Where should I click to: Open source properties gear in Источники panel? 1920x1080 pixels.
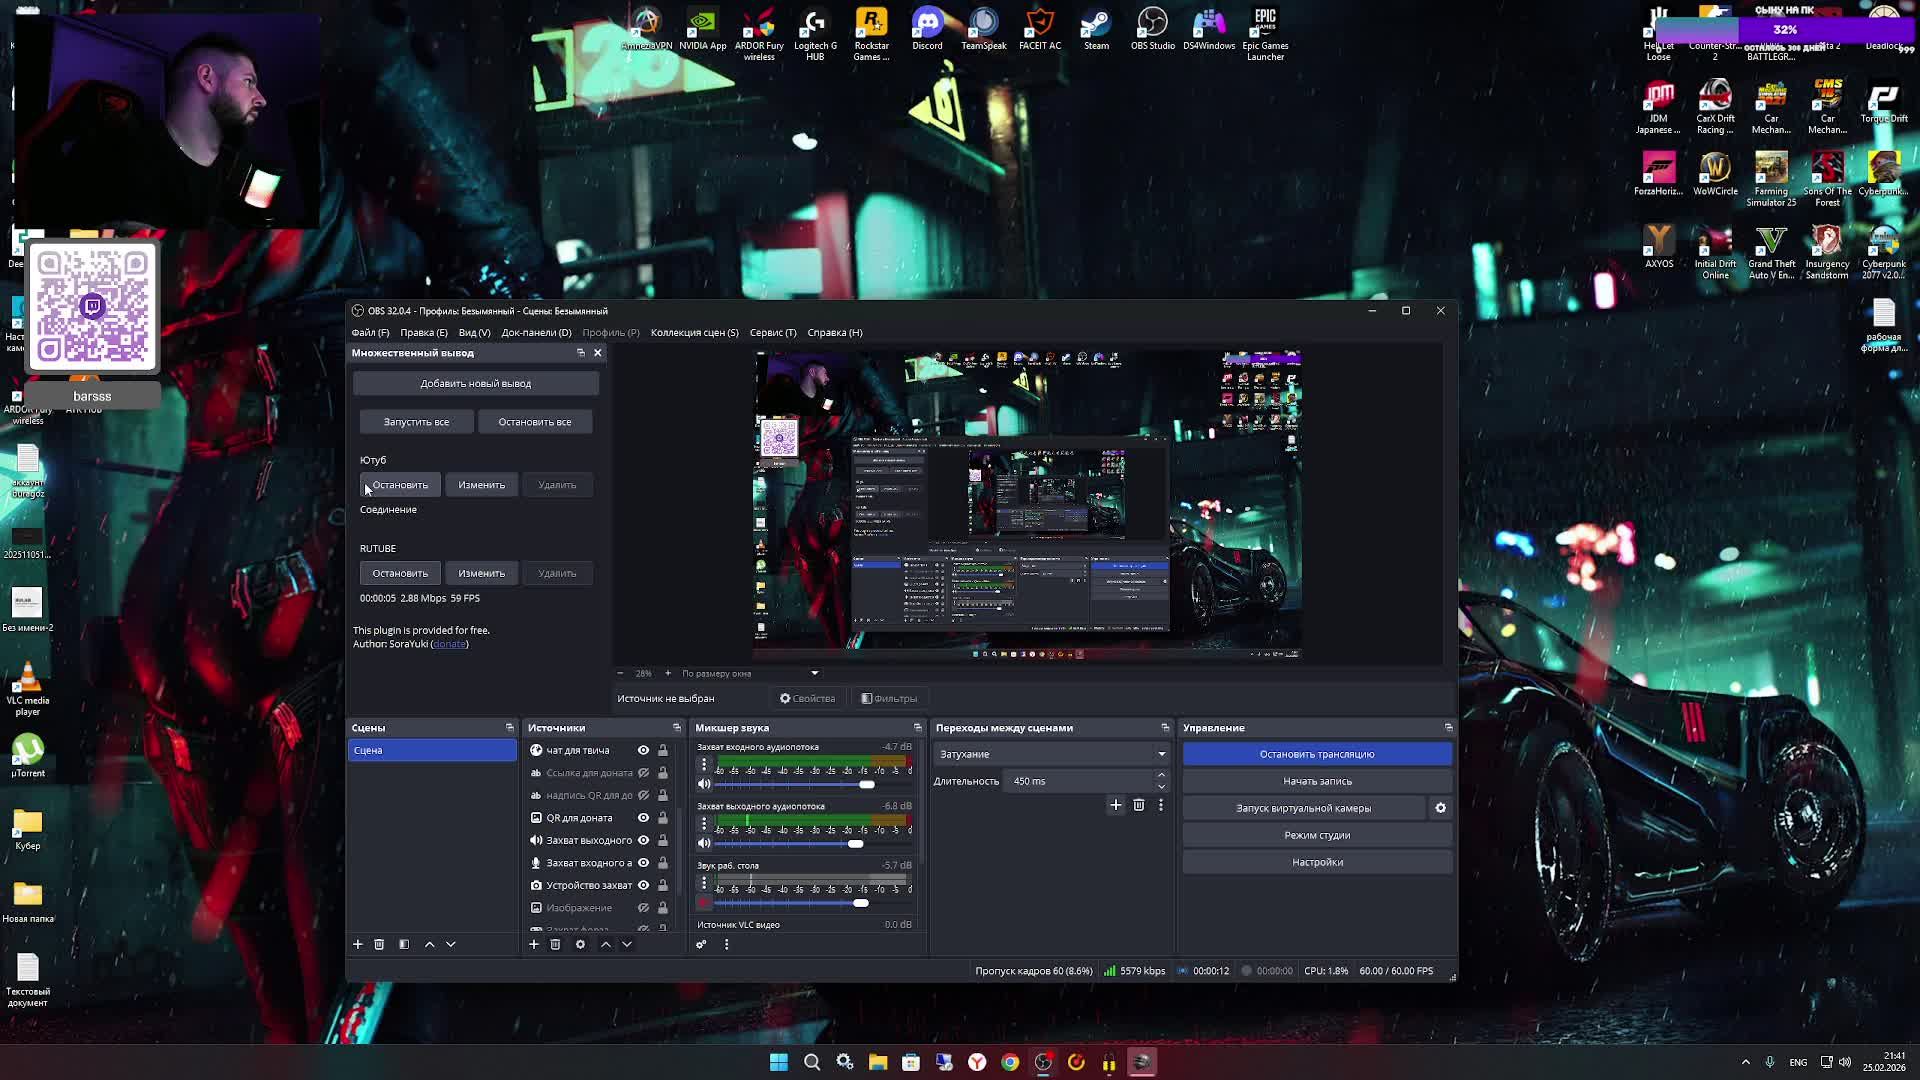pyautogui.click(x=580, y=944)
